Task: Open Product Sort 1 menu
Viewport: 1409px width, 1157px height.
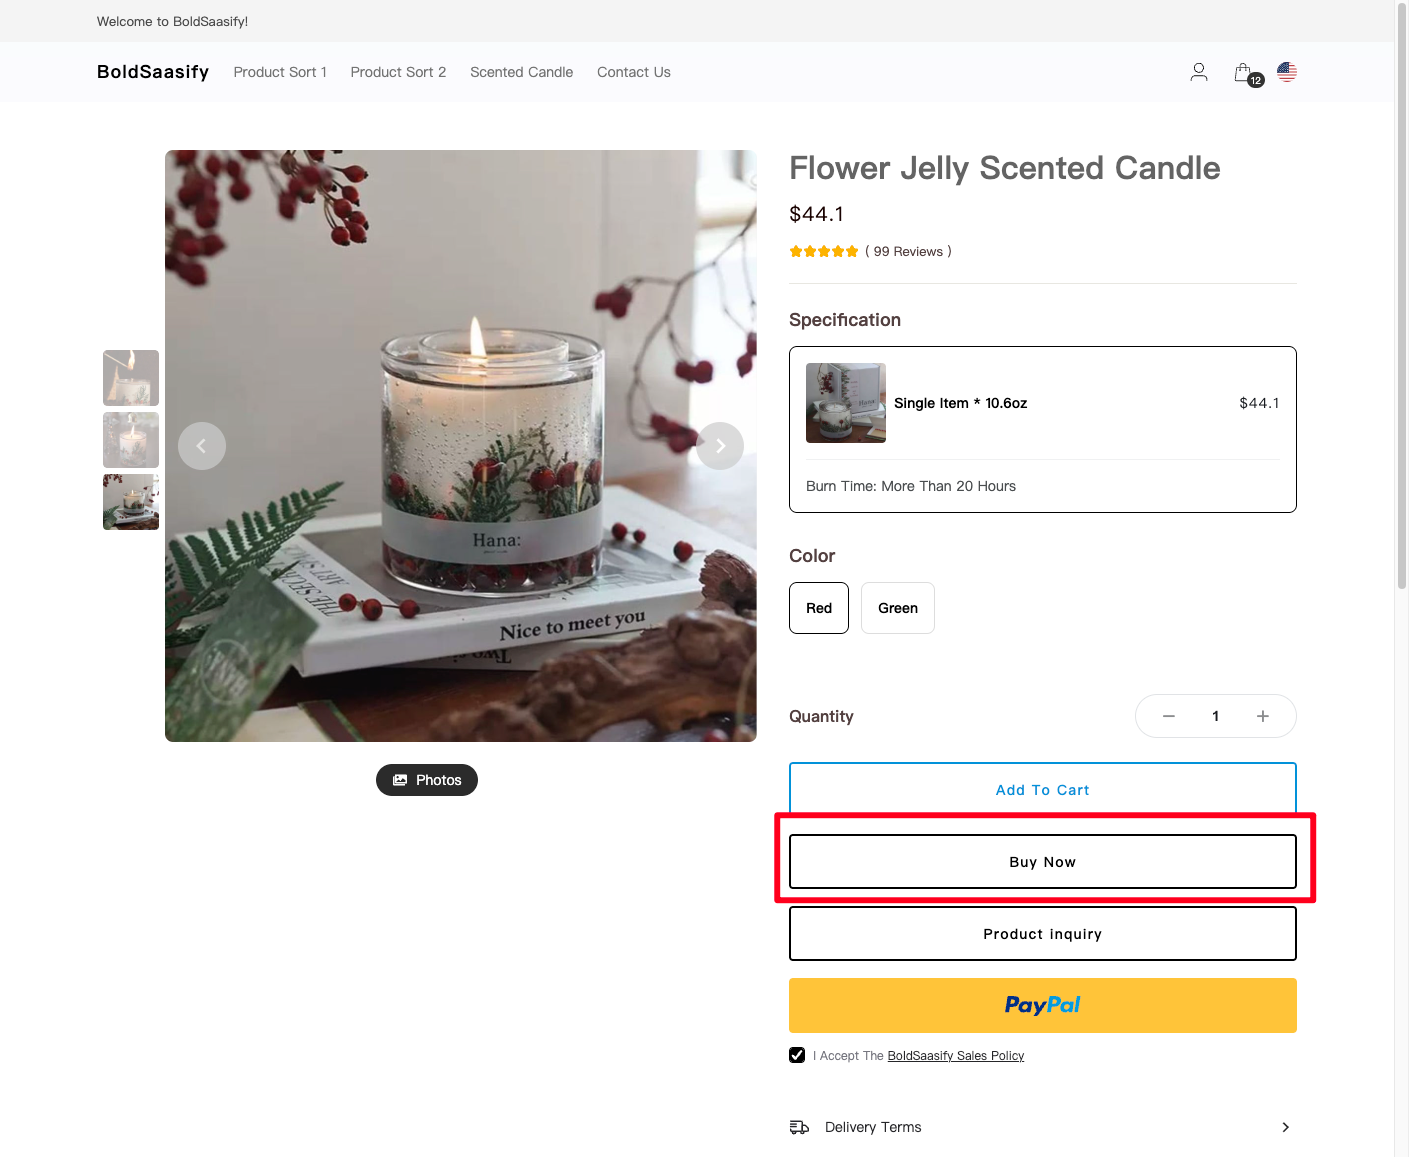Action: [280, 72]
